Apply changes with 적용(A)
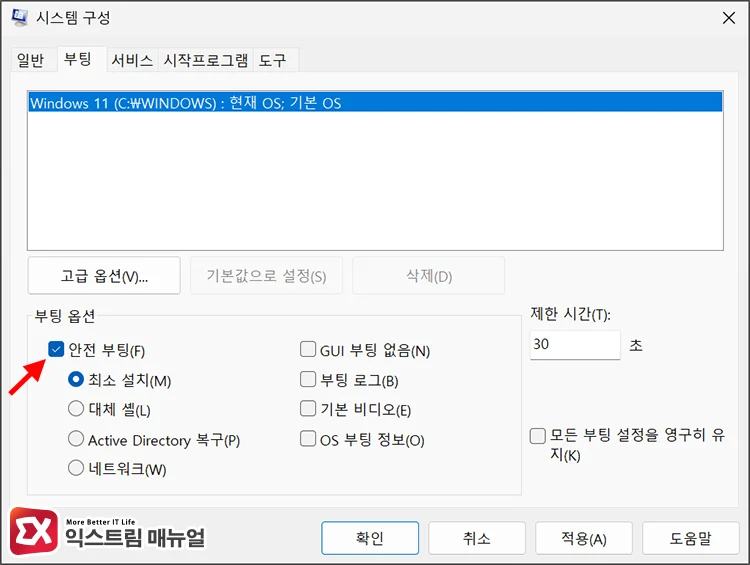 (x=584, y=538)
